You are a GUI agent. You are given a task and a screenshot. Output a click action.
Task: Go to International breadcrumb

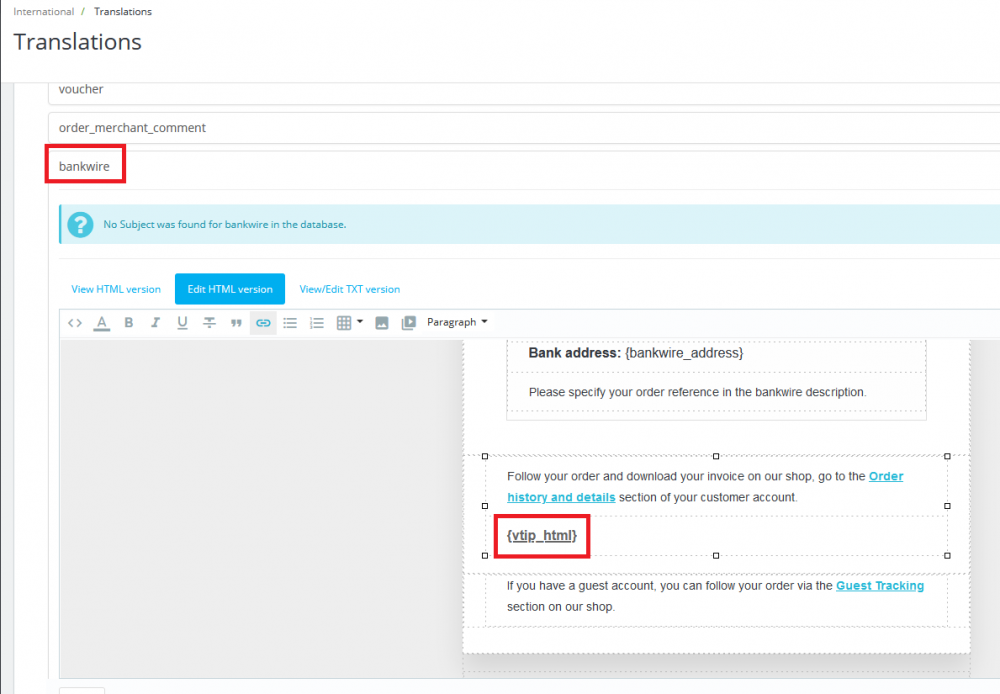click(43, 11)
